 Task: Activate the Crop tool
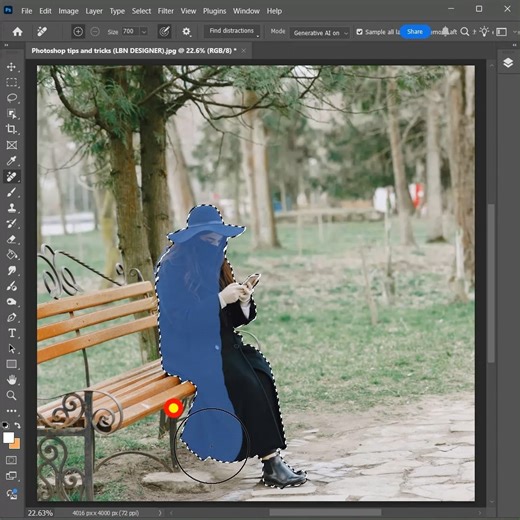tap(11, 129)
